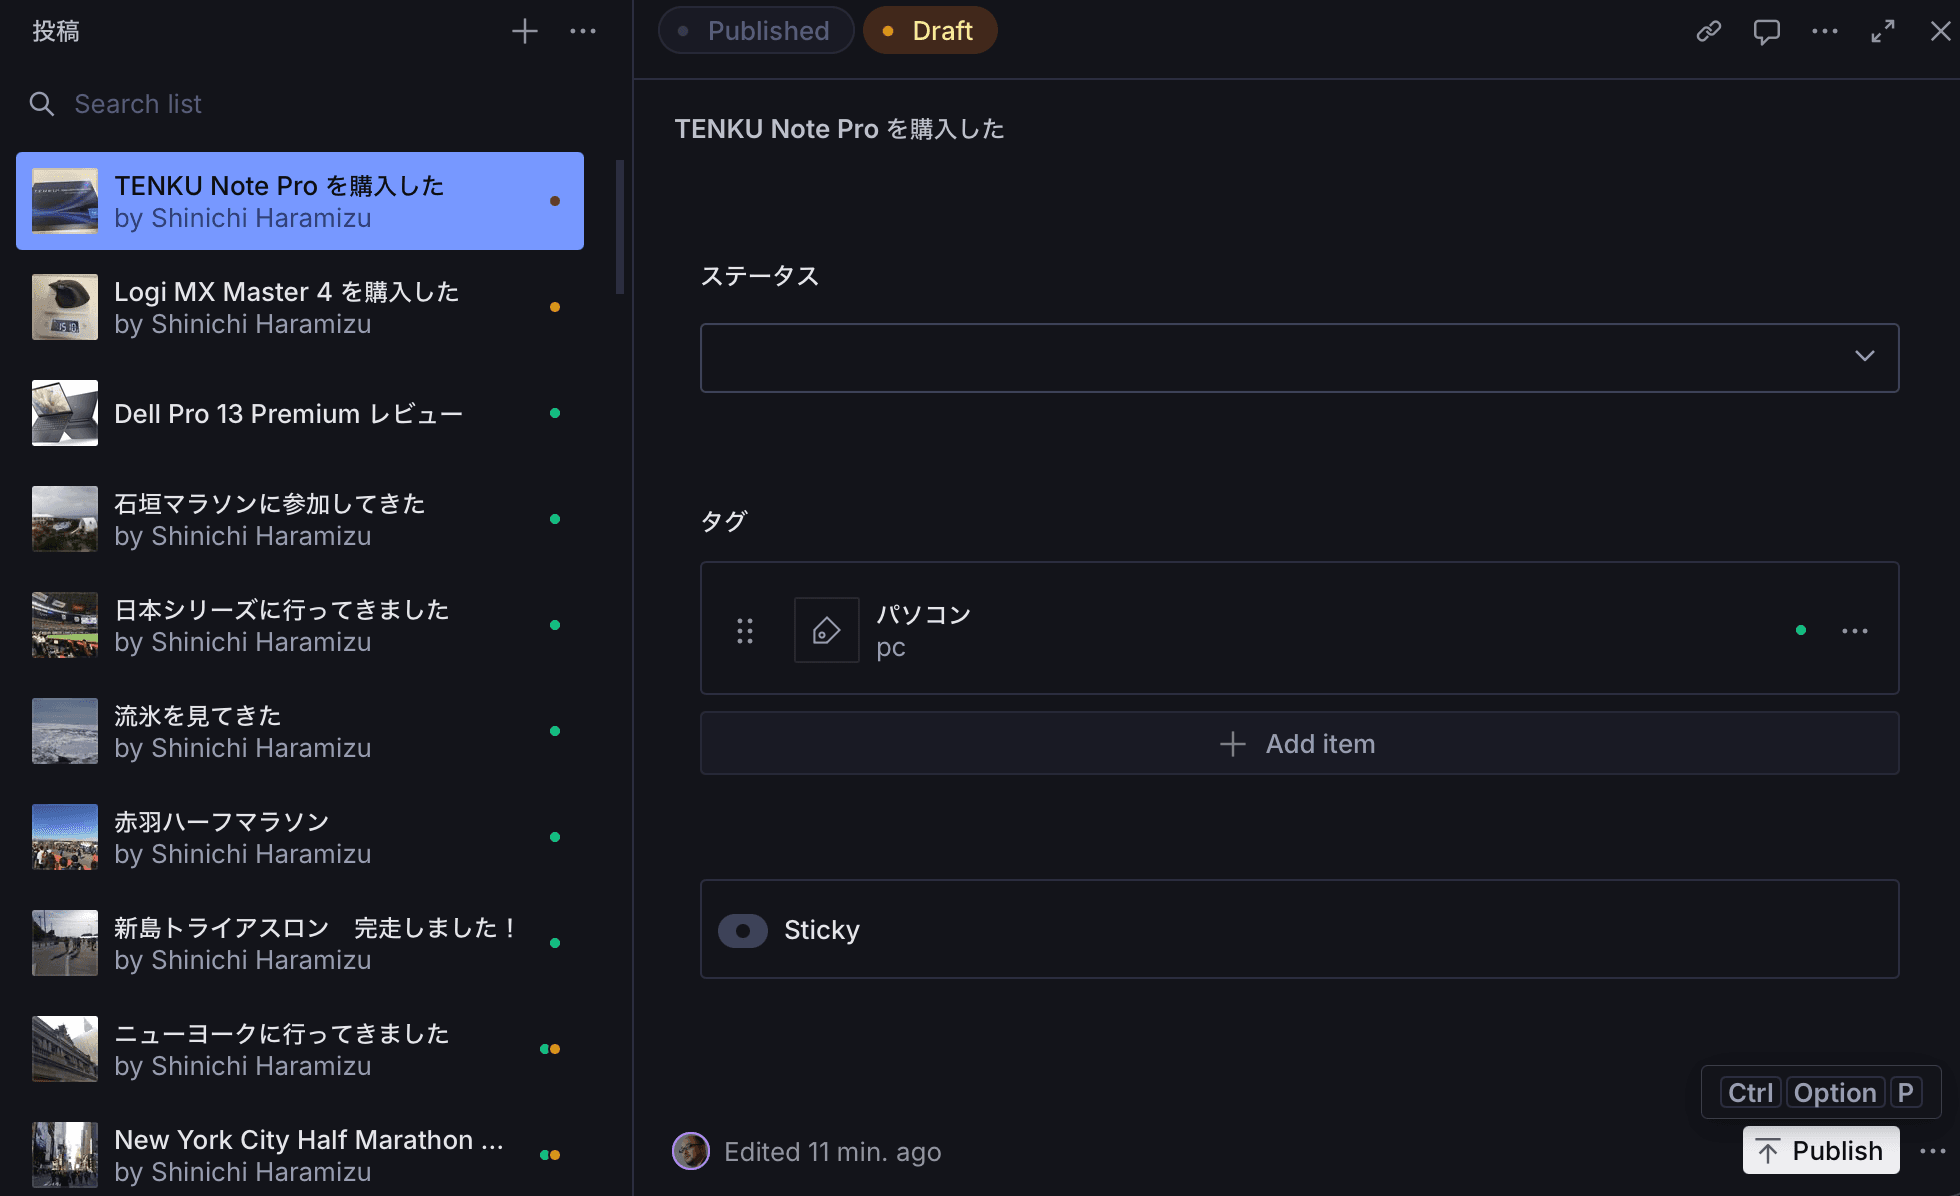The image size is (1960, 1196).
Task: Open document header ellipsis menu
Action: 1825,31
